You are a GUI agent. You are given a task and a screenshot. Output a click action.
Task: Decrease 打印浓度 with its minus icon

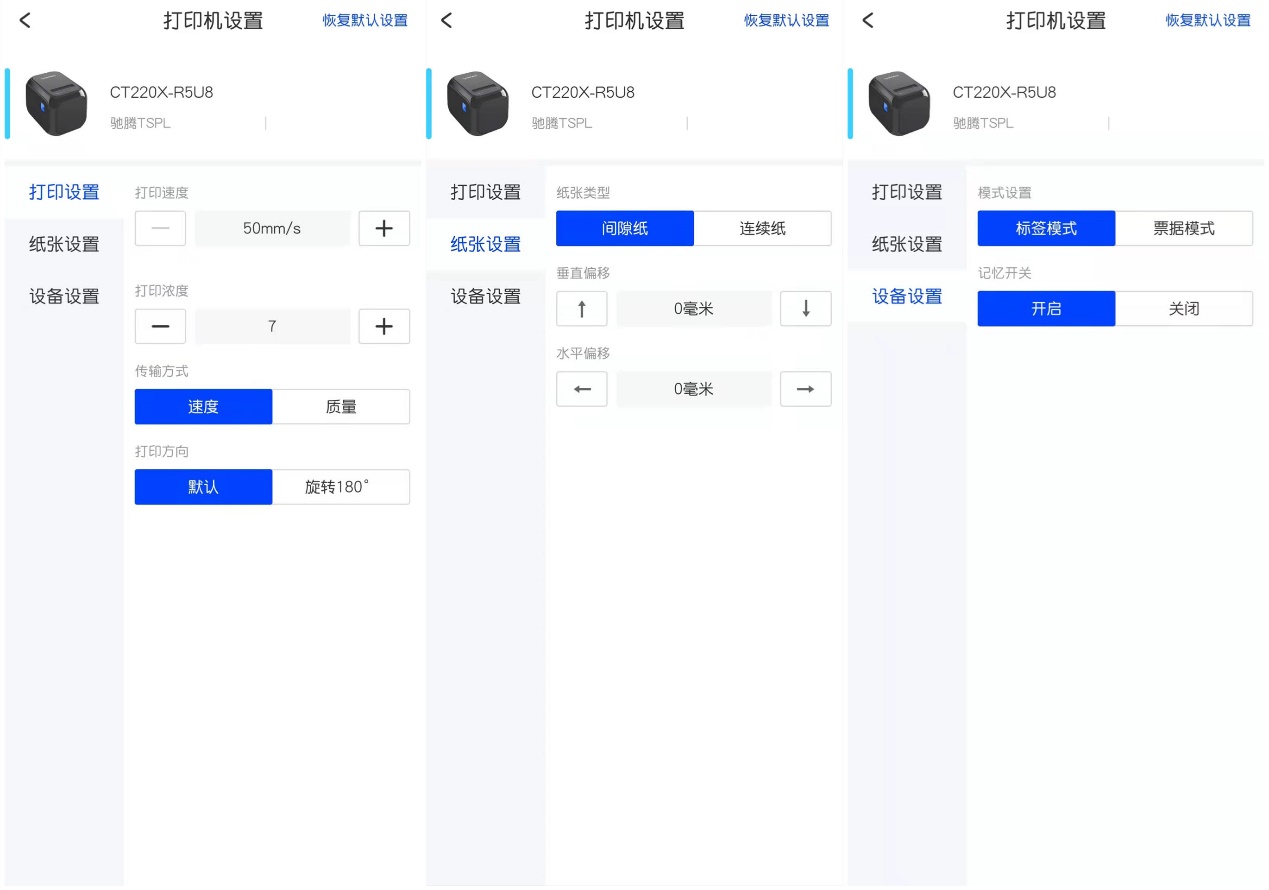tap(160, 326)
